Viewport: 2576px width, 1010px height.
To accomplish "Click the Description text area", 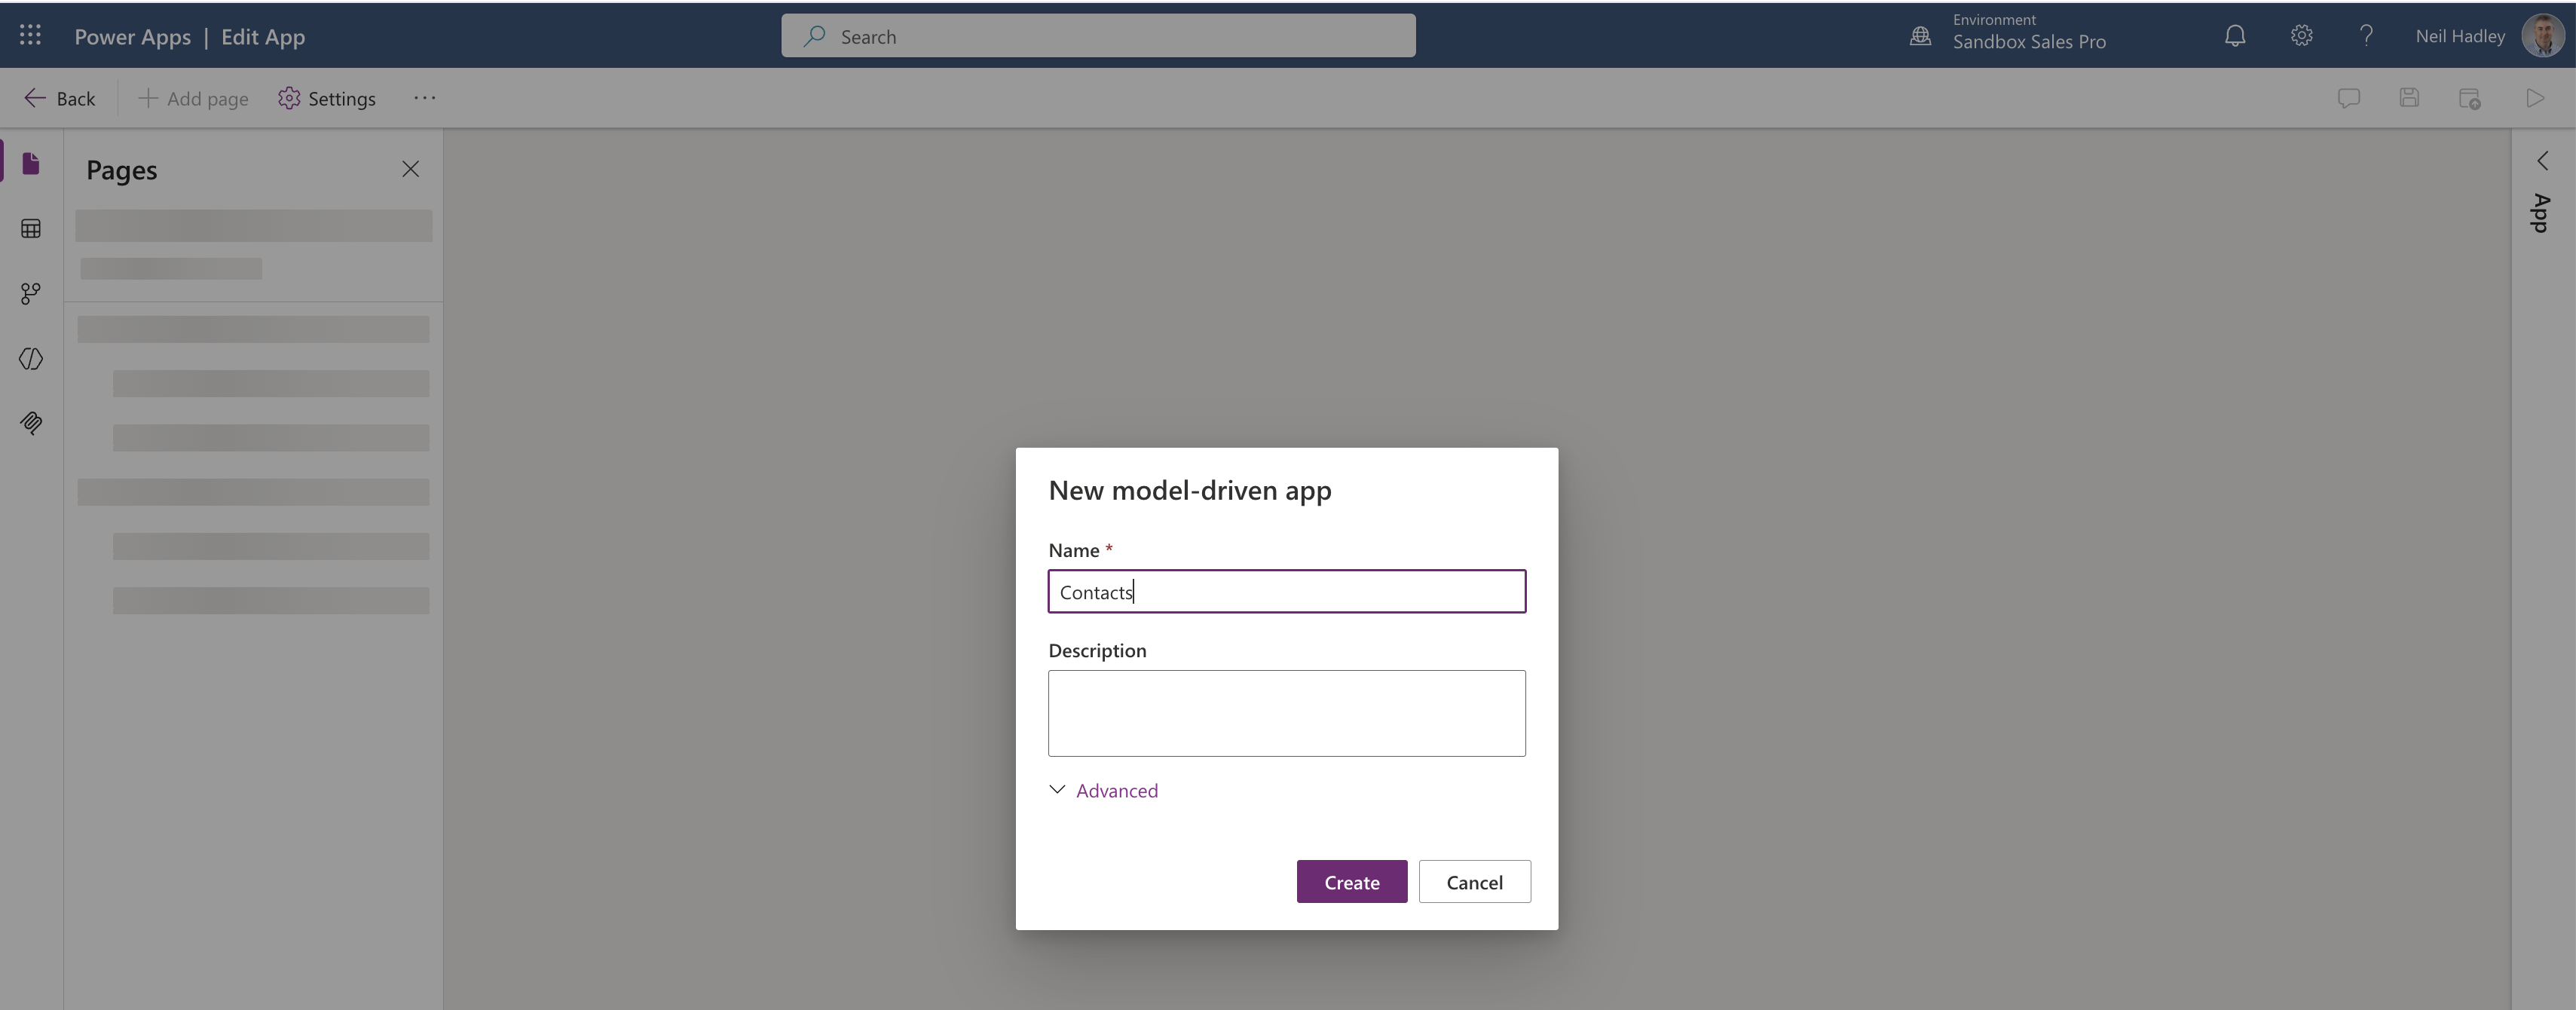I will coord(1287,713).
